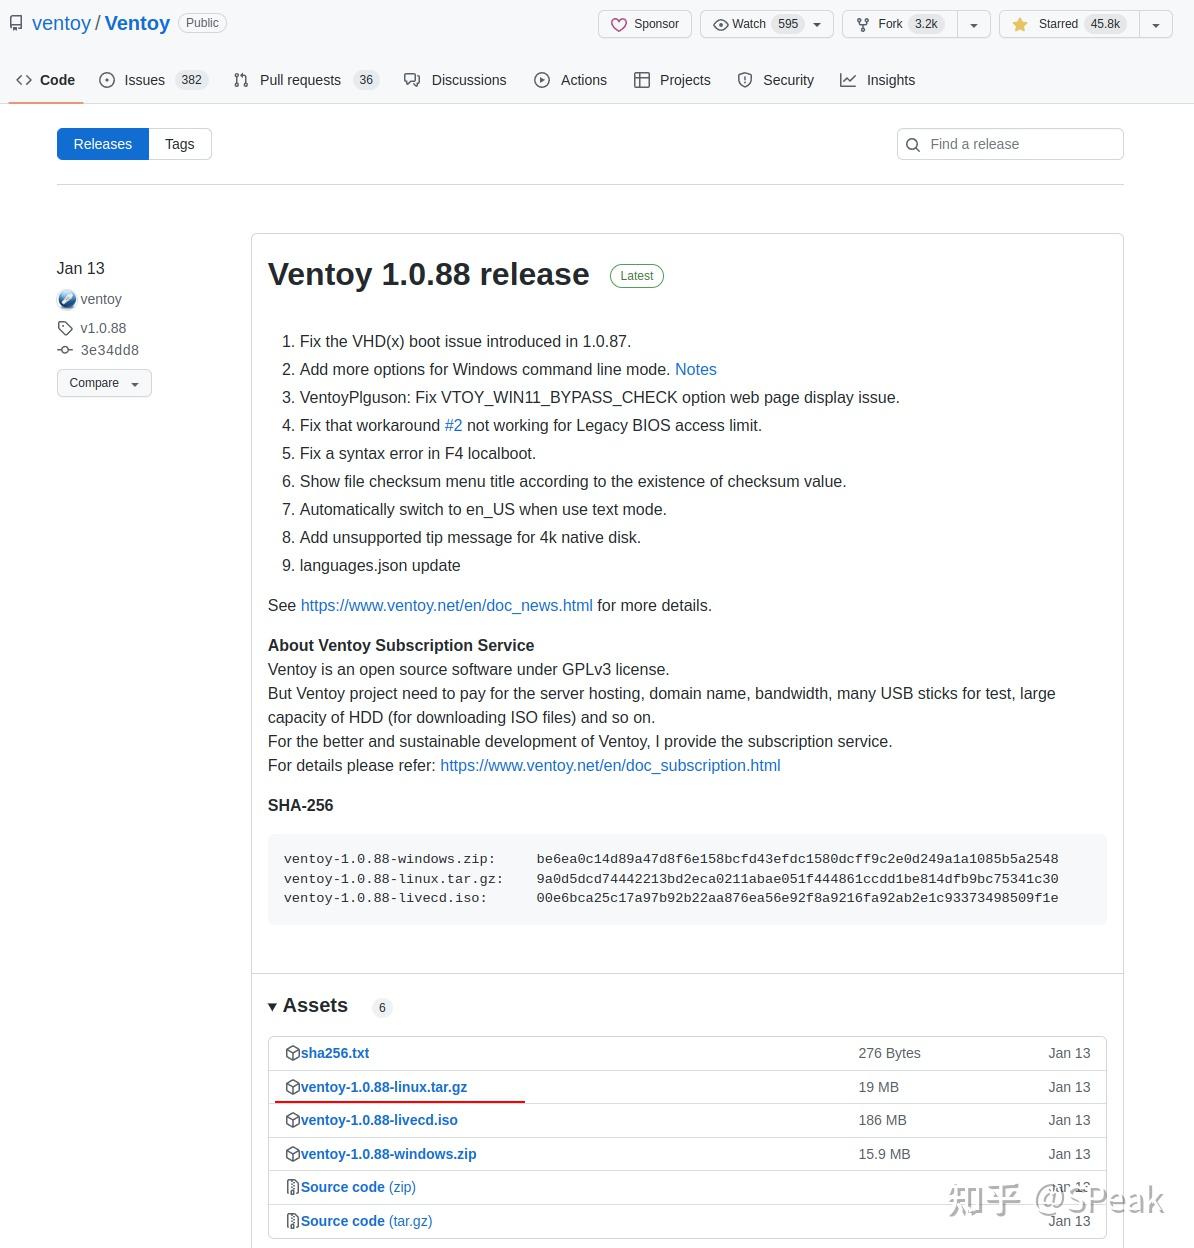This screenshot has height=1248, width=1194.
Task: Focus the Find a release field
Action: 1020,144
